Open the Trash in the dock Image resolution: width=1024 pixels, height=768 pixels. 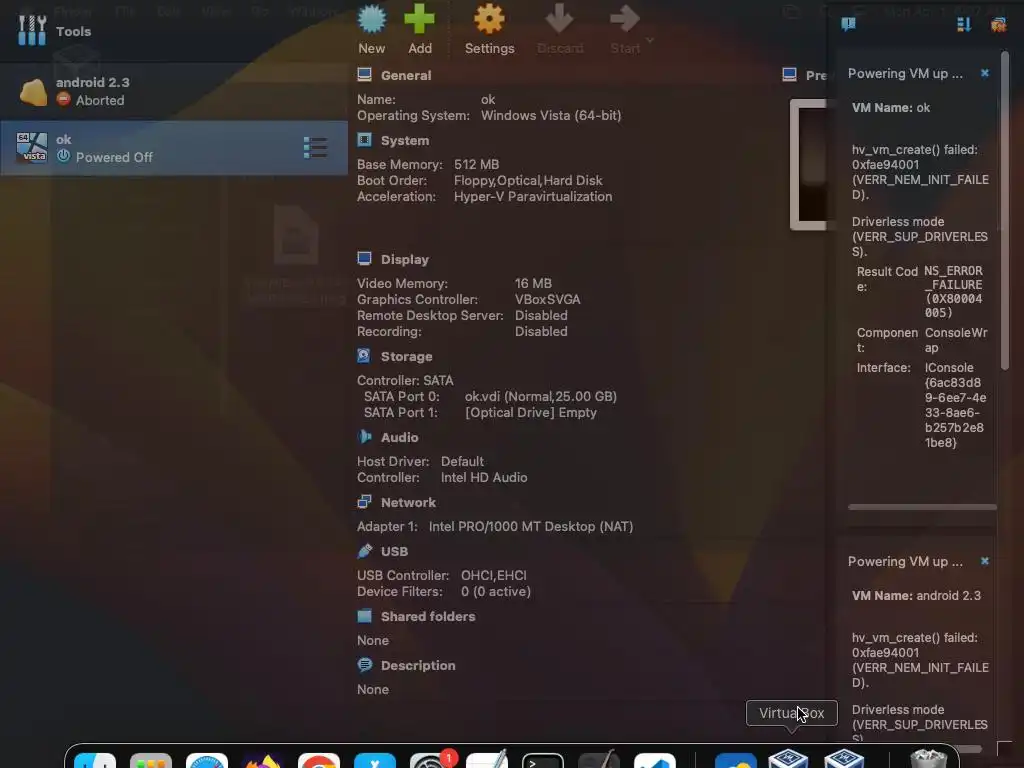click(928, 760)
